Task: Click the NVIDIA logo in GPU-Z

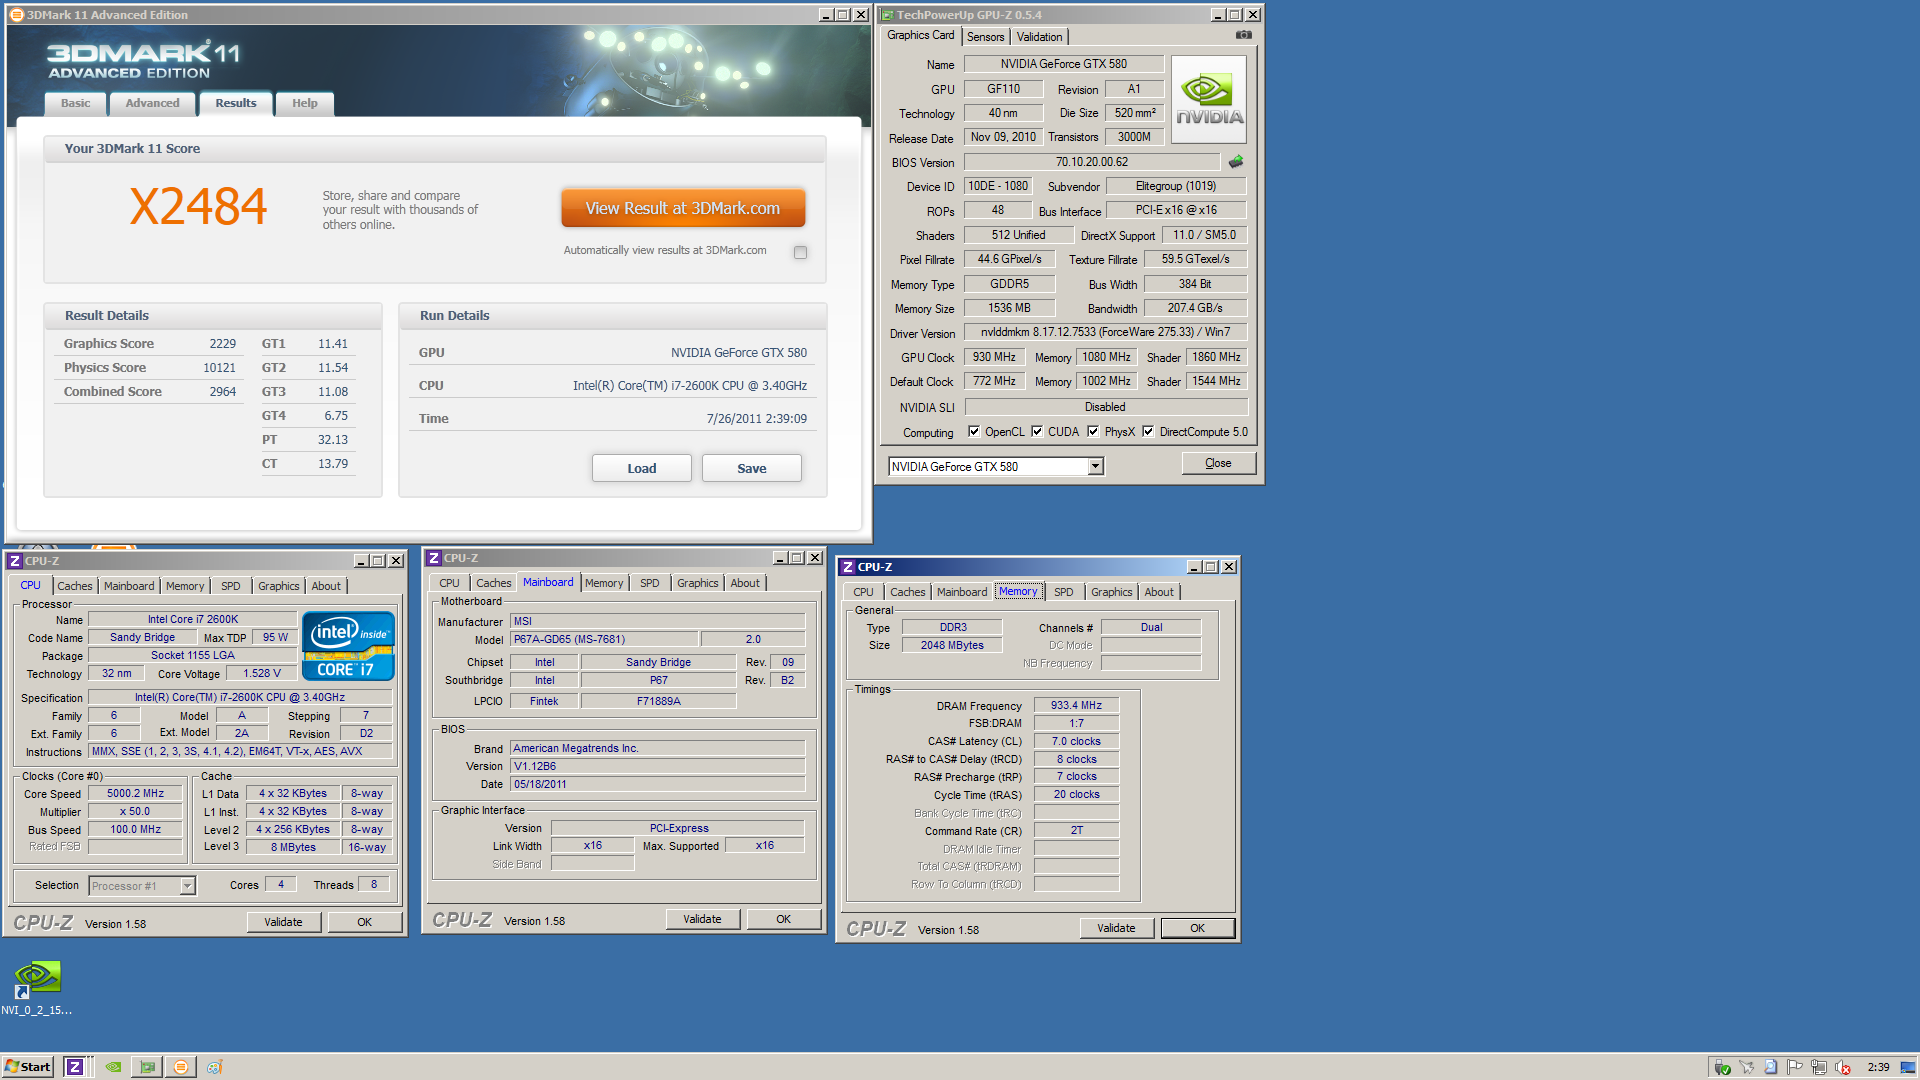Action: (x=1209, y=99)
